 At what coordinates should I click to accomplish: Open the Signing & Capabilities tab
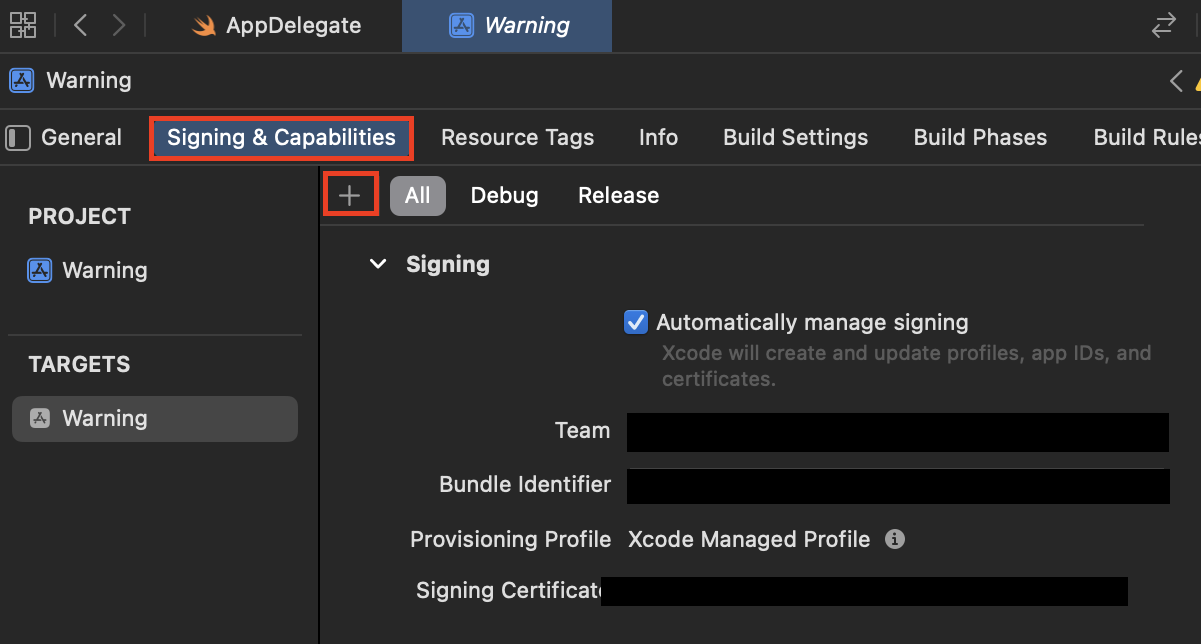click(281, 138)
